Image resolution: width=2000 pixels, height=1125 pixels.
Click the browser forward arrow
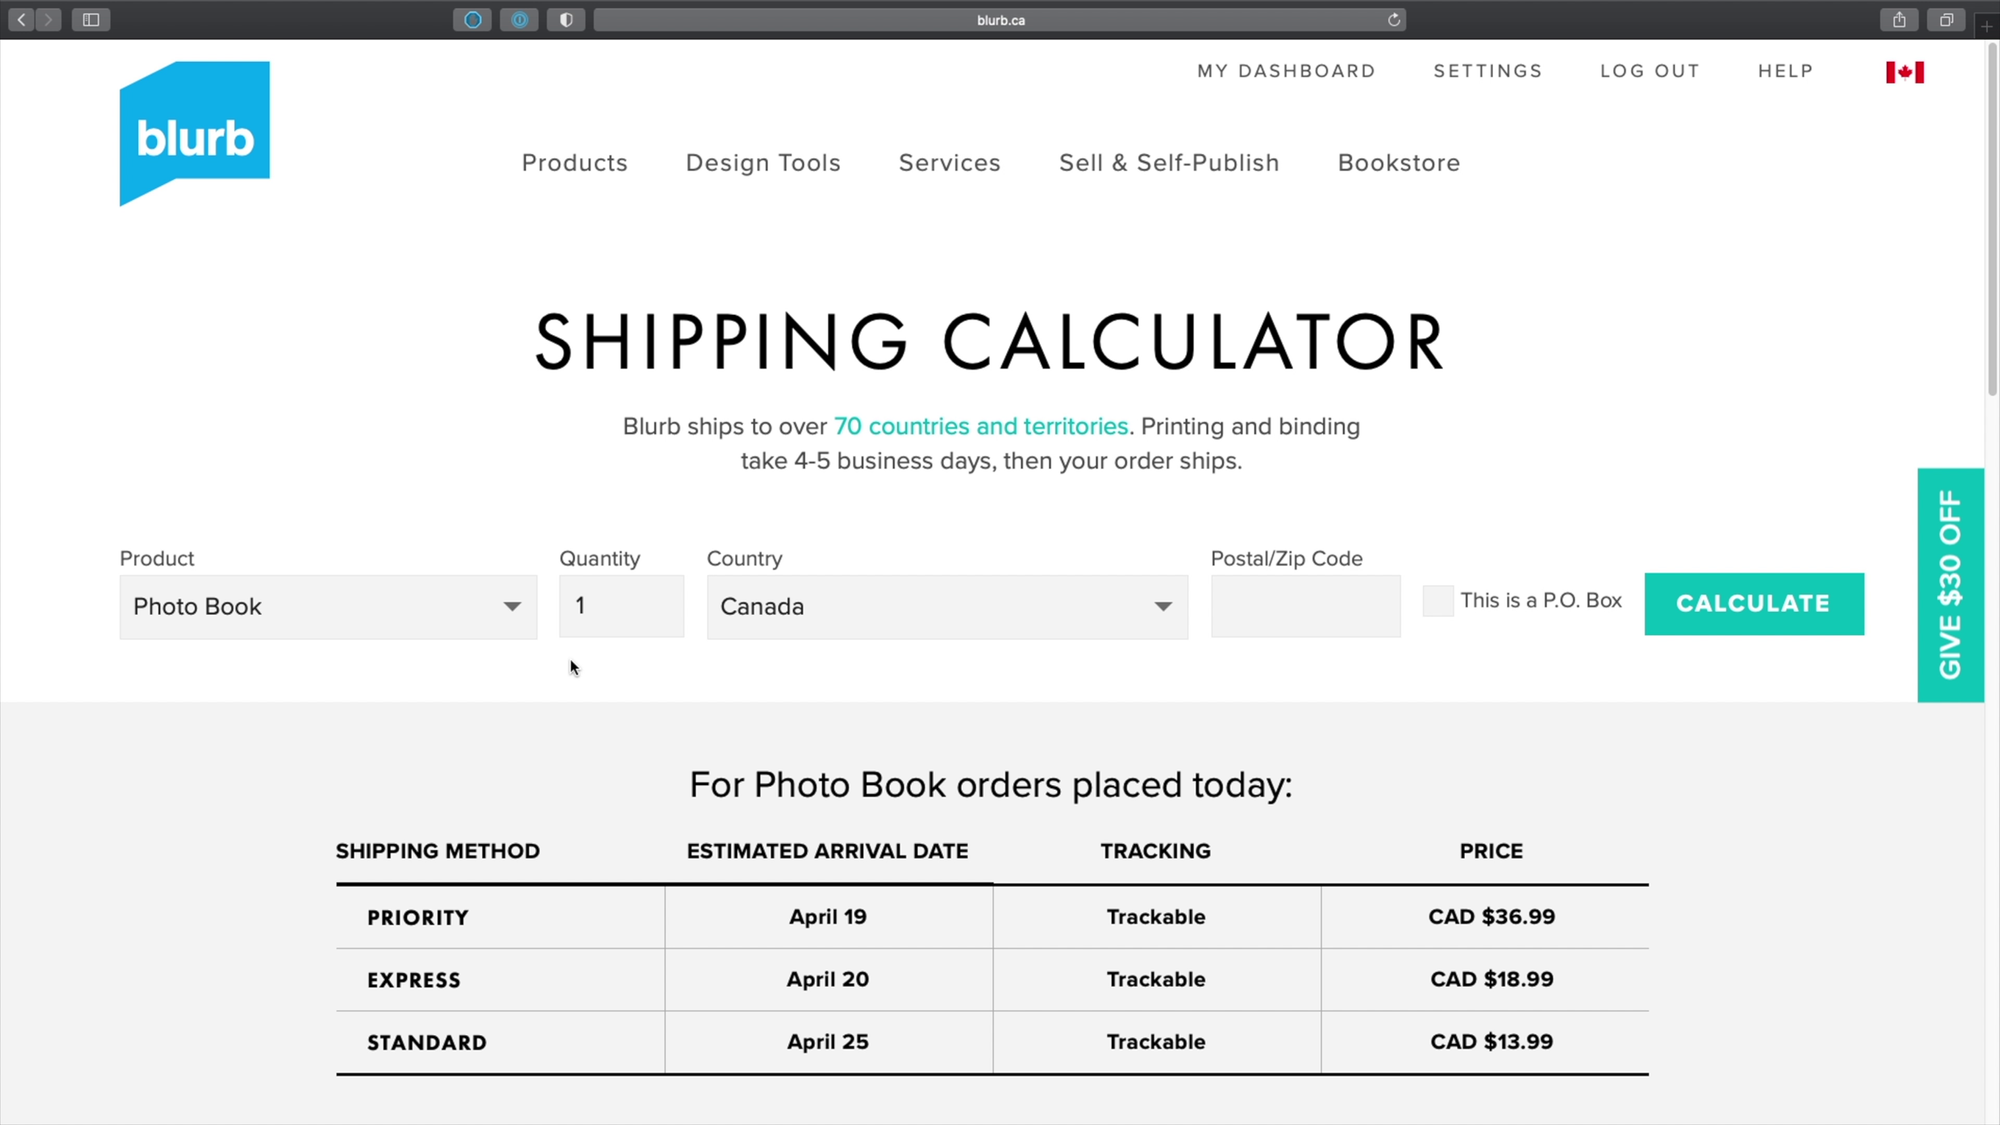48,19
